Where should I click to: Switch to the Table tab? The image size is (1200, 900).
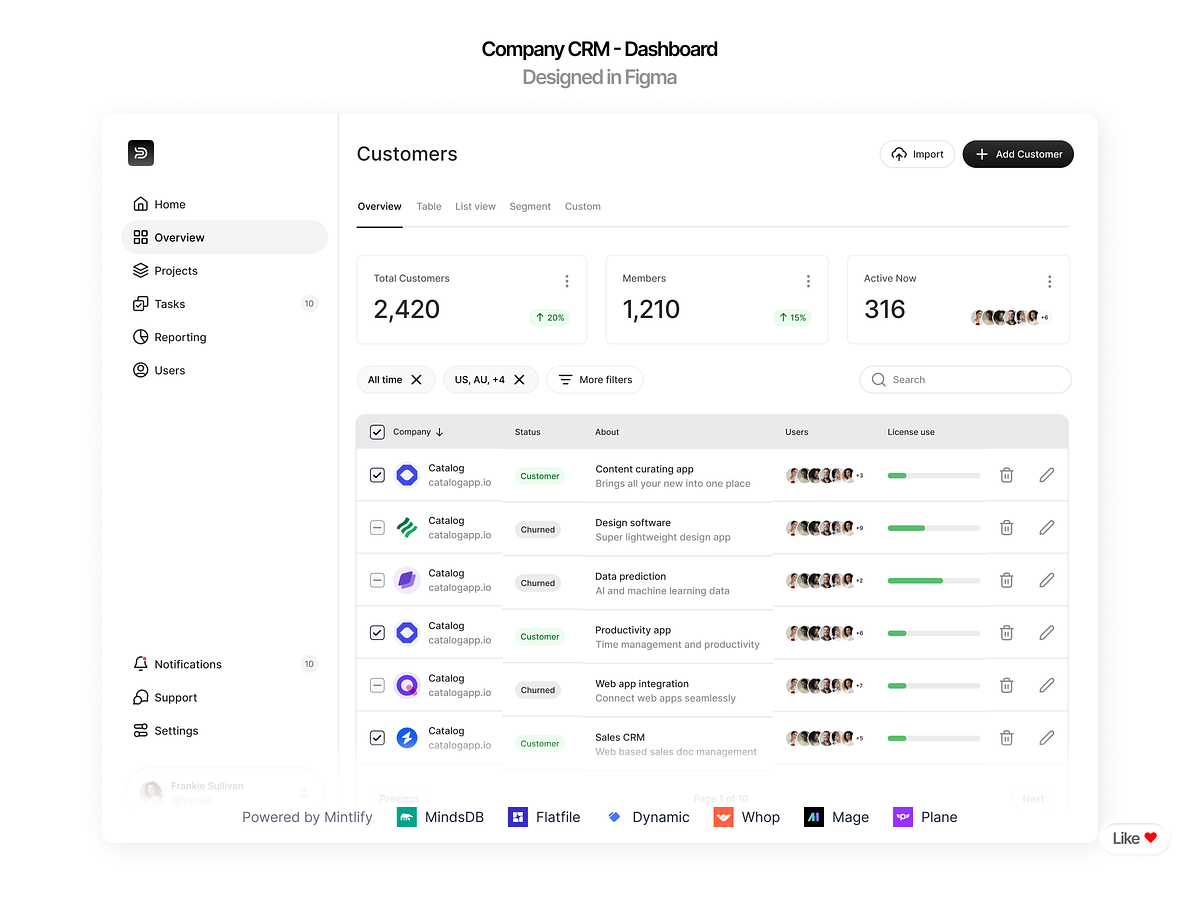tap(429, 206)
